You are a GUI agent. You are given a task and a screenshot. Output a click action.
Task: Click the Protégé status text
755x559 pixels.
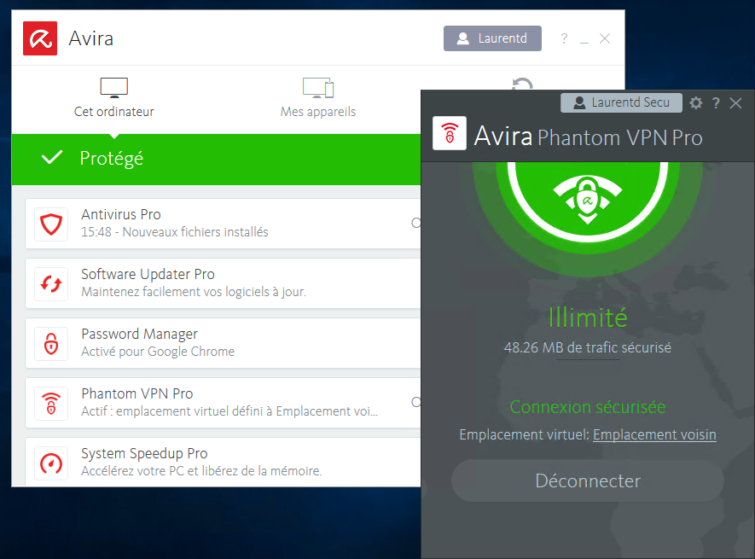pyautogui.click(x=112, y=158)
